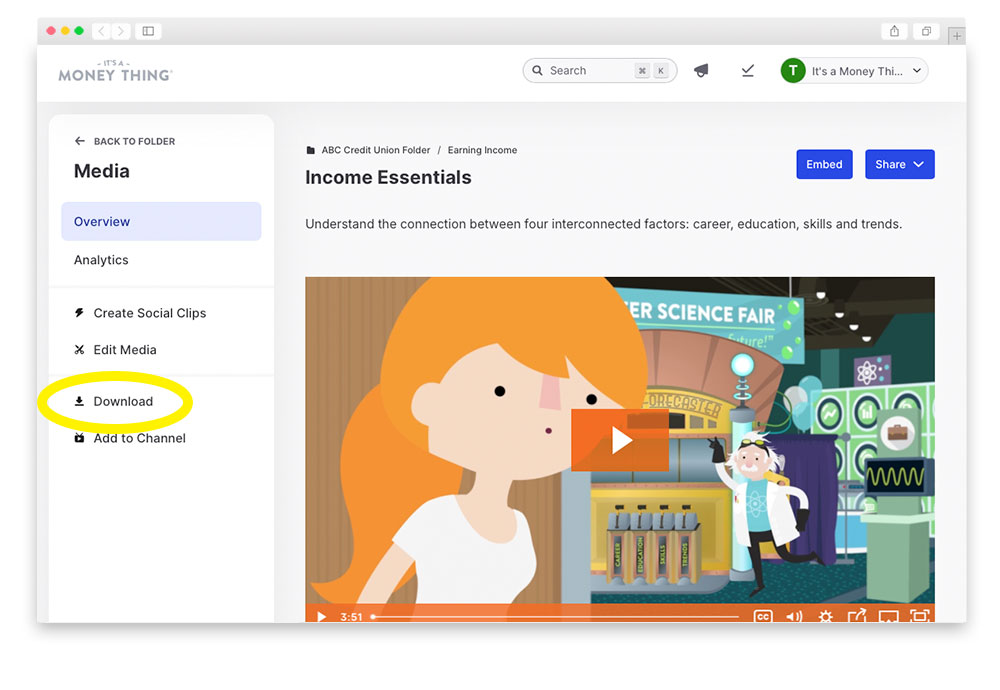This screenshot has height=690, width=1000.
Task: Click the browser tab overview icon
Action: (927, 31)
